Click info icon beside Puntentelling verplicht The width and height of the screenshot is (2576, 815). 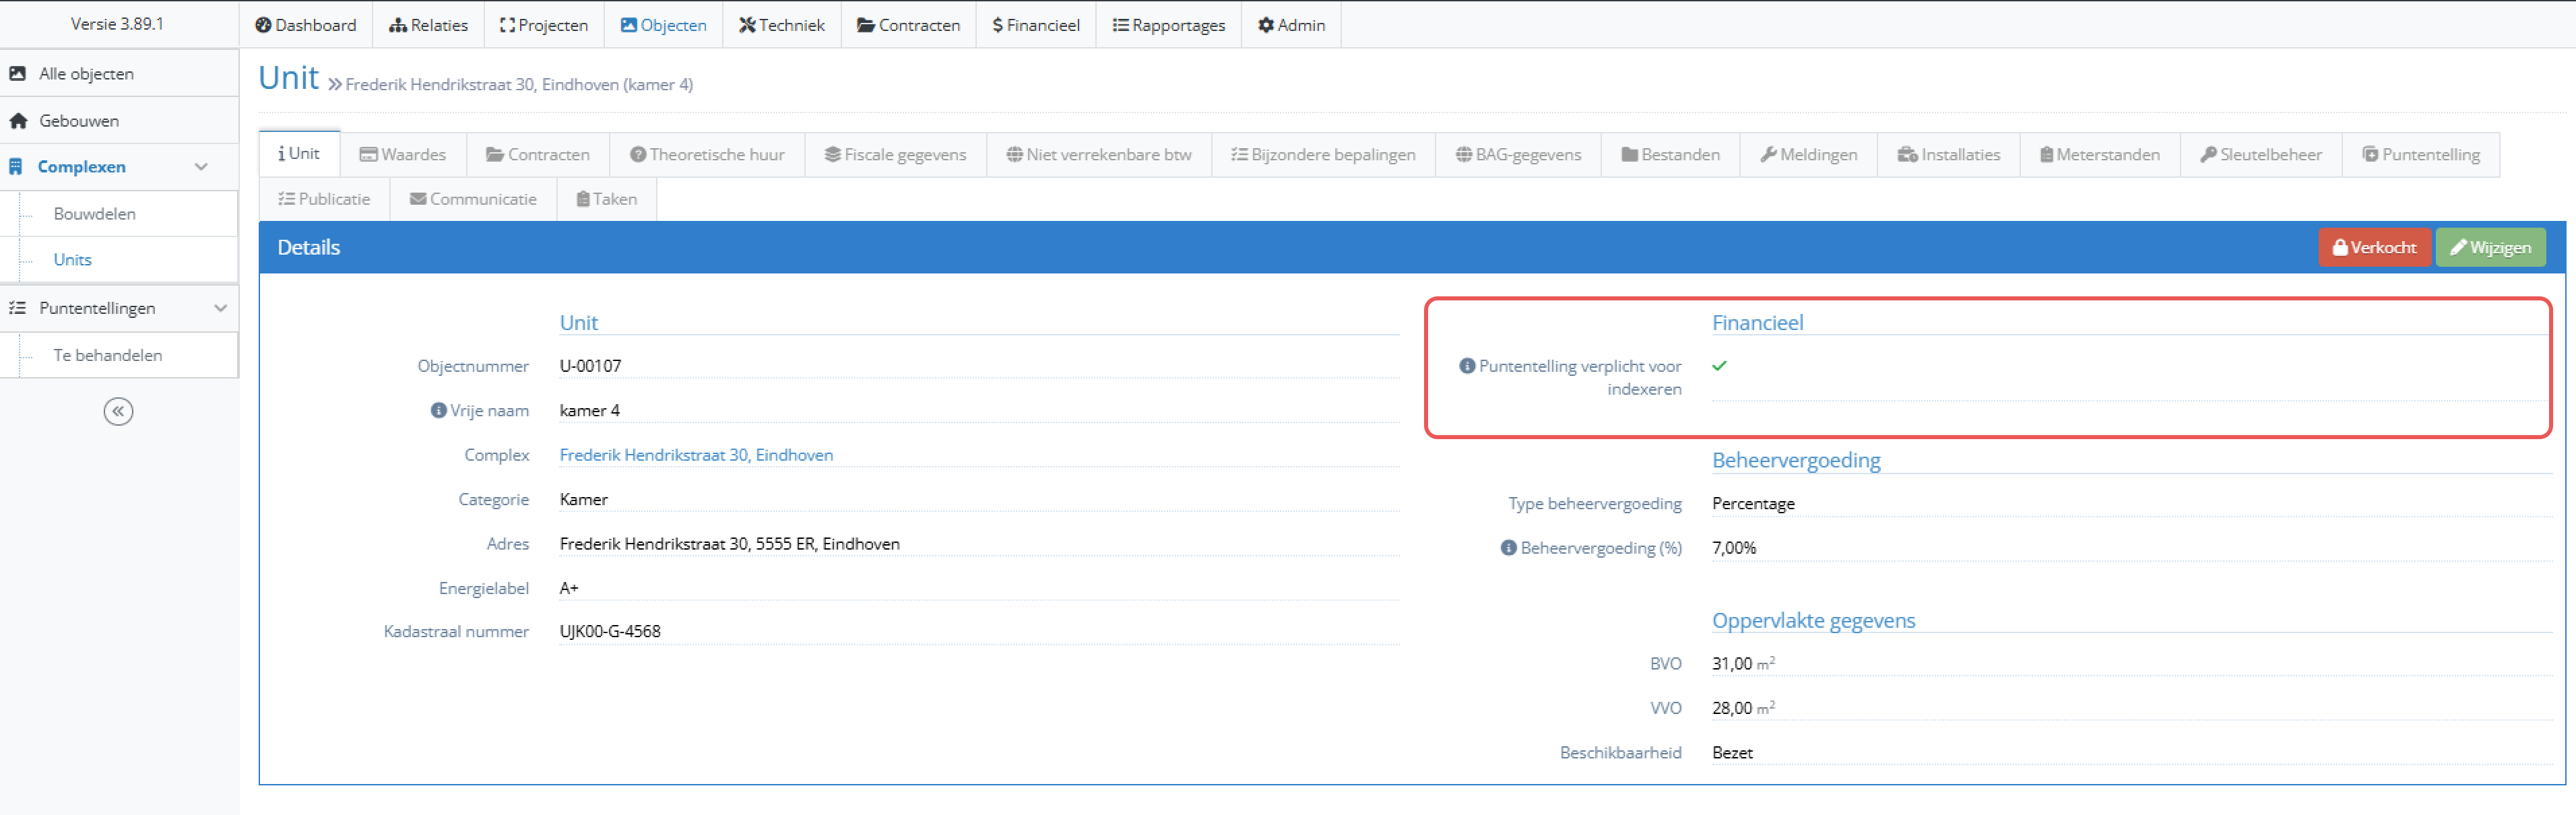1467,366
